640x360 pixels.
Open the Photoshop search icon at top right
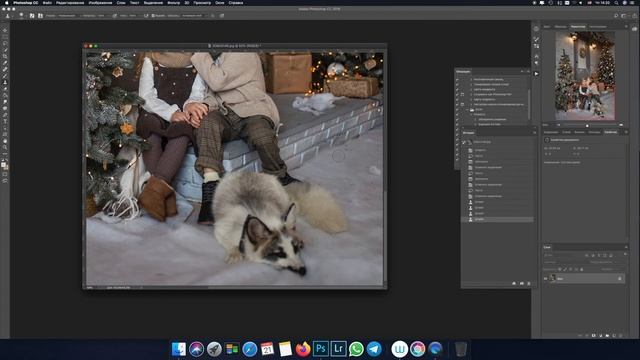tap(616, 16)
